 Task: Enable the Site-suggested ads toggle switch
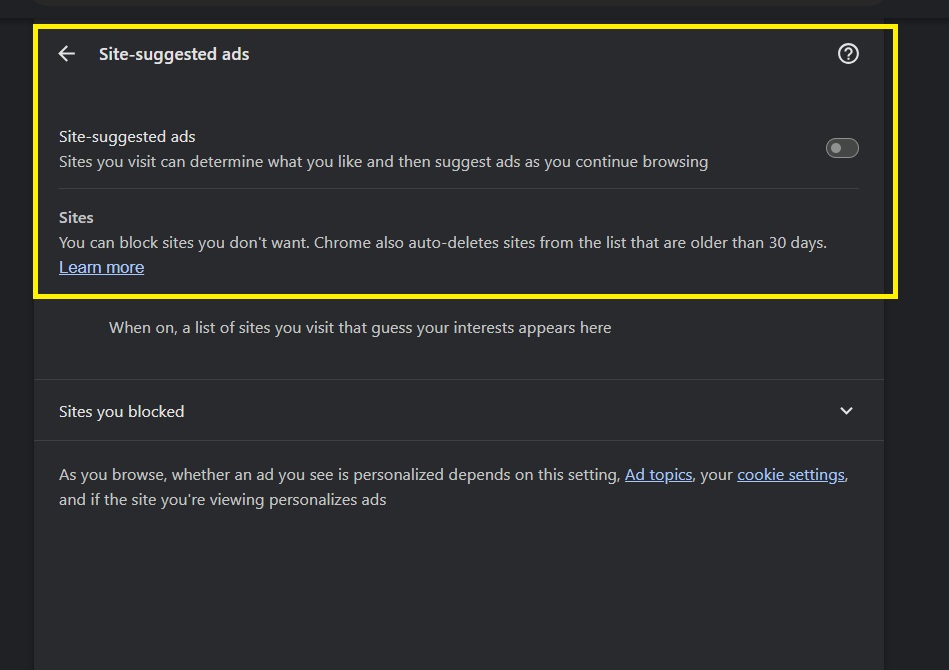pyautogui.click(x=842, y=148)
